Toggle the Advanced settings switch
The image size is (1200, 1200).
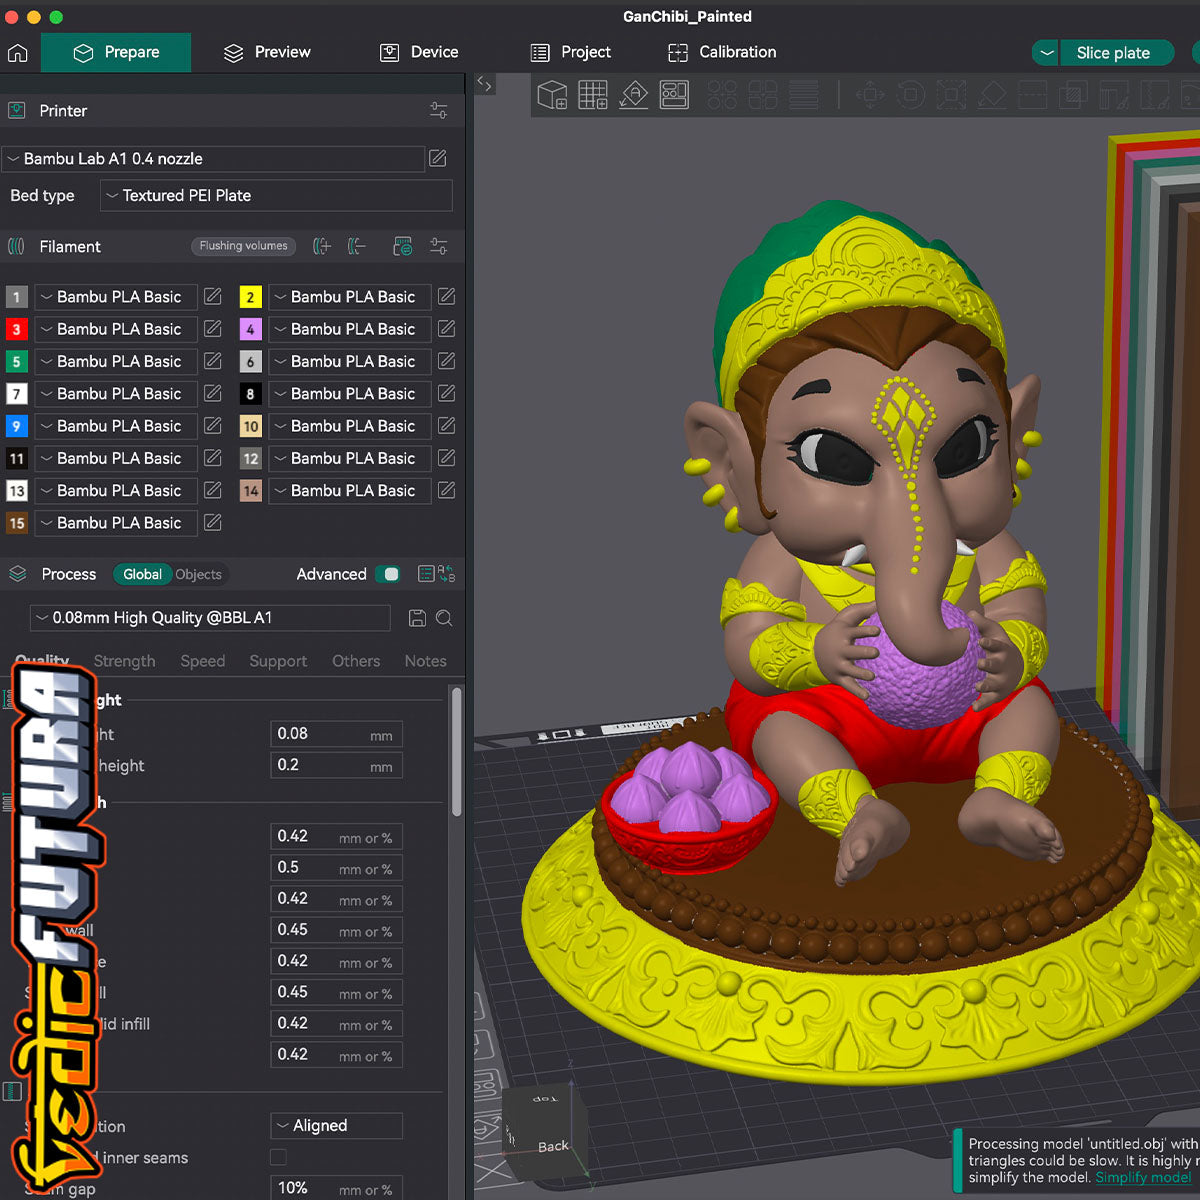pos(388,574)
